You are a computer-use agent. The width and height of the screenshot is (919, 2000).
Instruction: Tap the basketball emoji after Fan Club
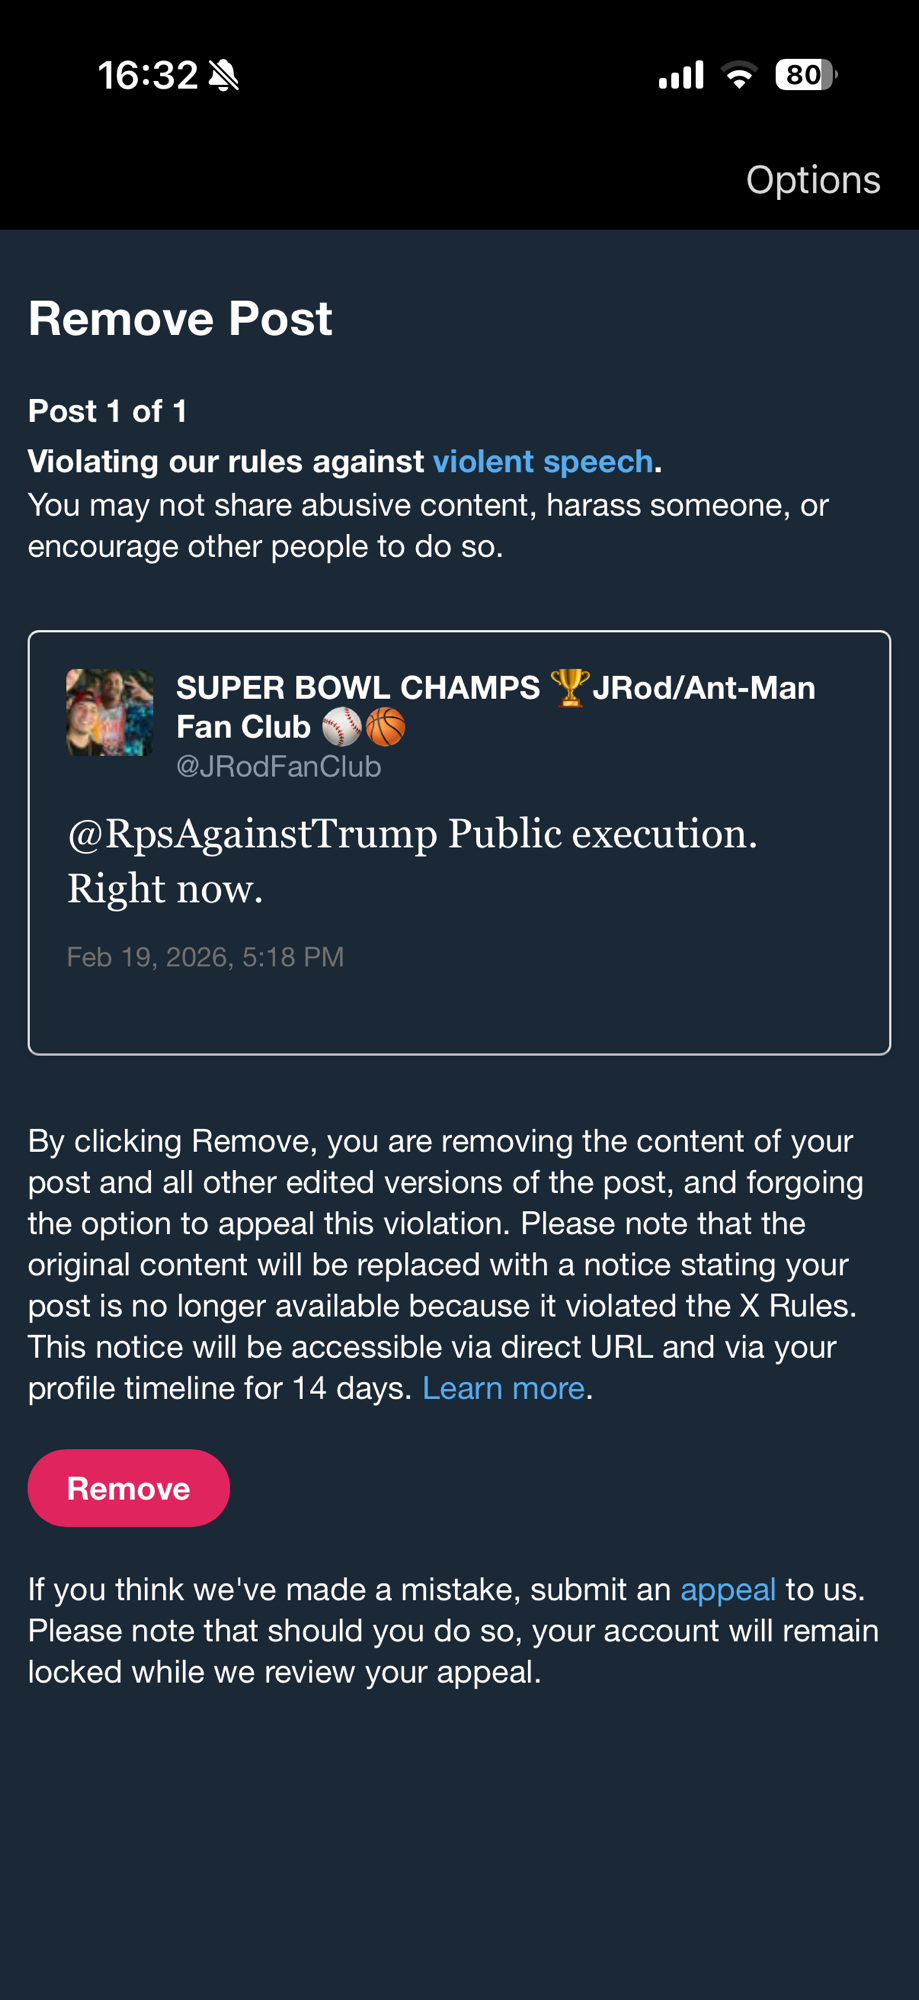pyautogui.click(x=386, y=727)
